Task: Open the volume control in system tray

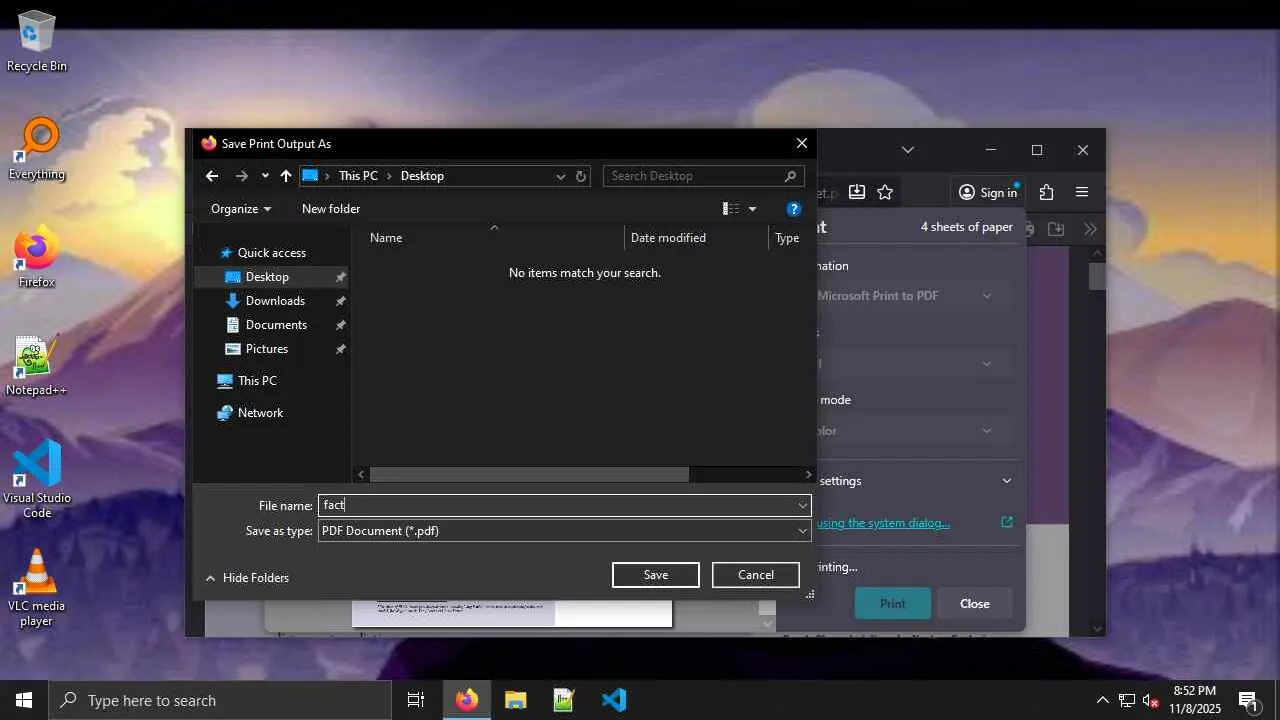Action: coord(1151,700)
